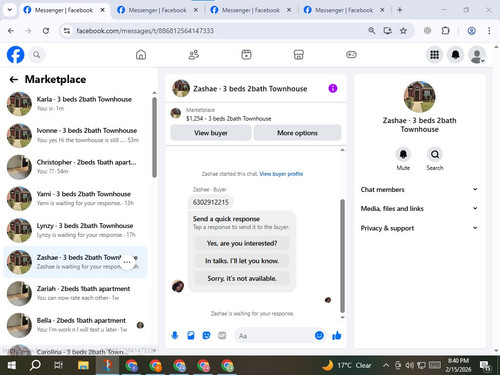Send quick reply 'Sorry, it's not available.'
The height and width of the screenshot is (375, 500).
click(242, 278)
